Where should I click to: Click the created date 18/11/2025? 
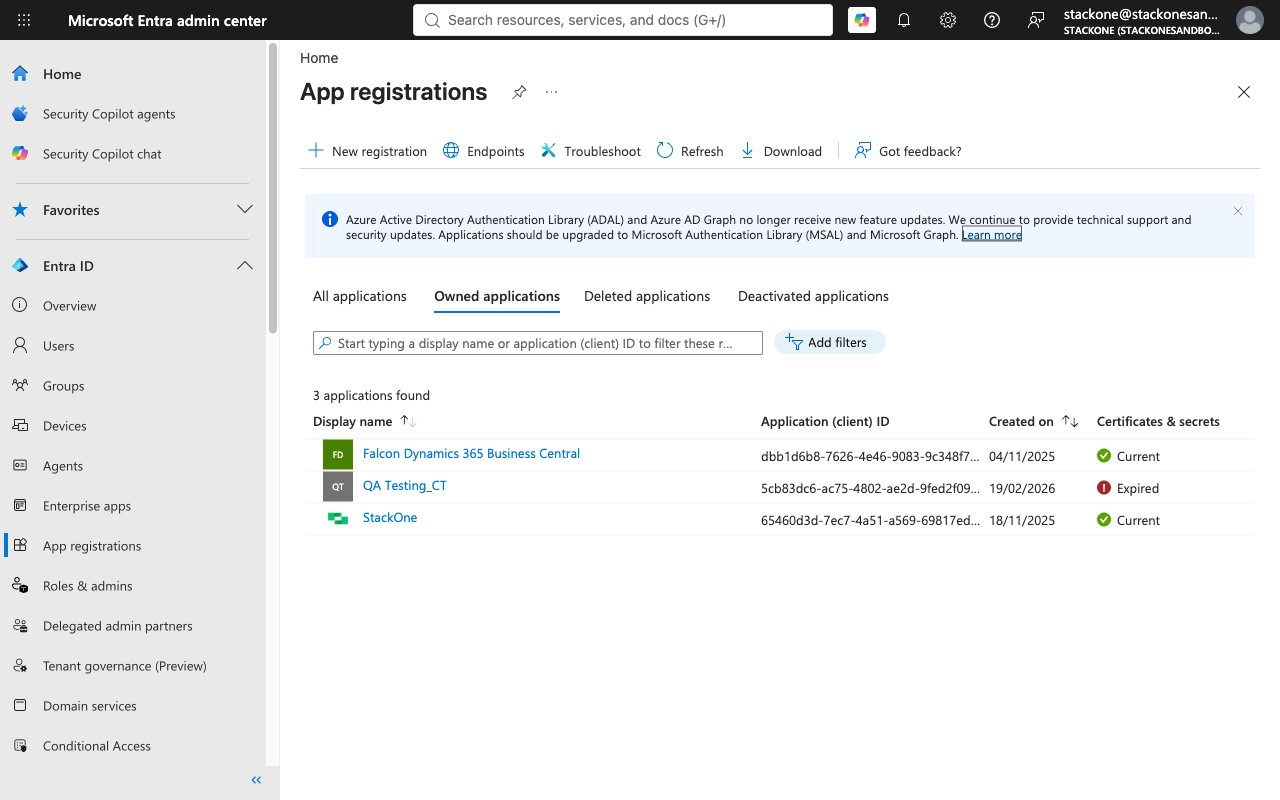coord(1022,521)
